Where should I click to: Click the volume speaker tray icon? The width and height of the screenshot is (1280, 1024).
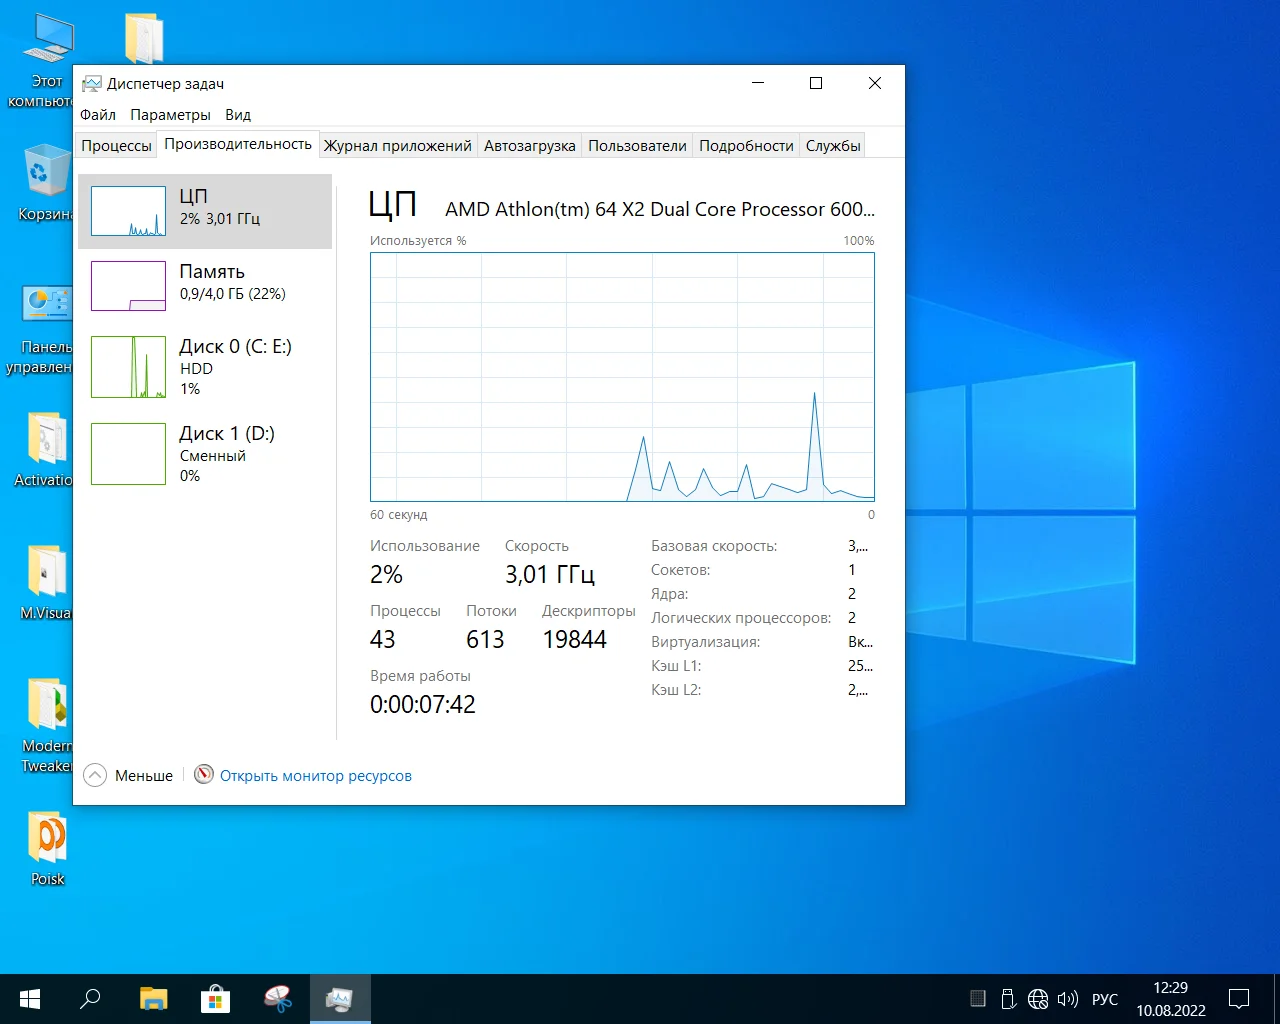[x=1068, y=999]
